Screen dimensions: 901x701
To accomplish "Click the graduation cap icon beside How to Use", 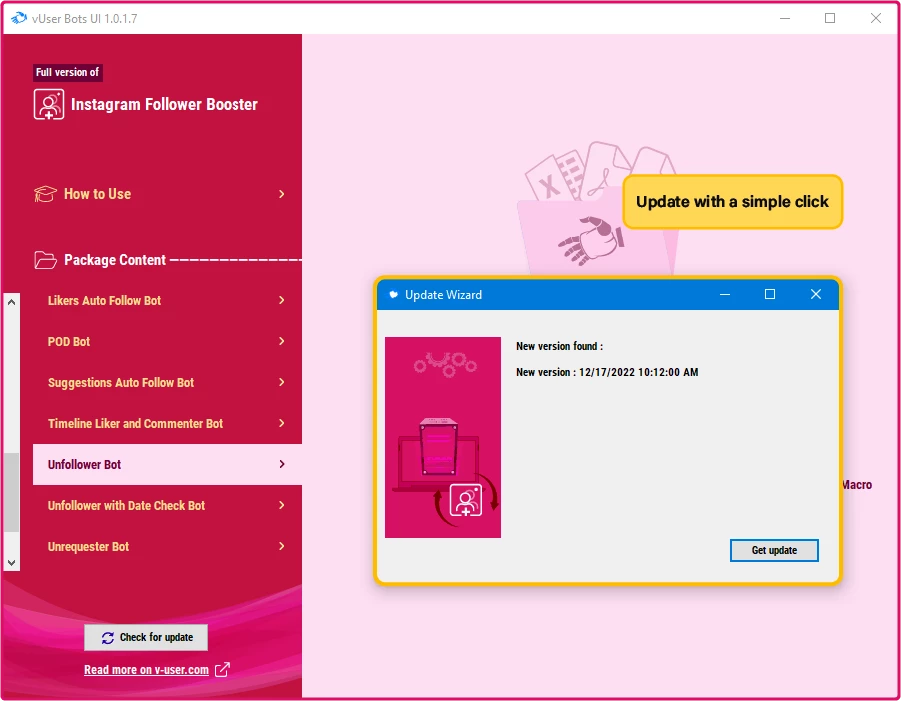I will [x=45, y=194].
